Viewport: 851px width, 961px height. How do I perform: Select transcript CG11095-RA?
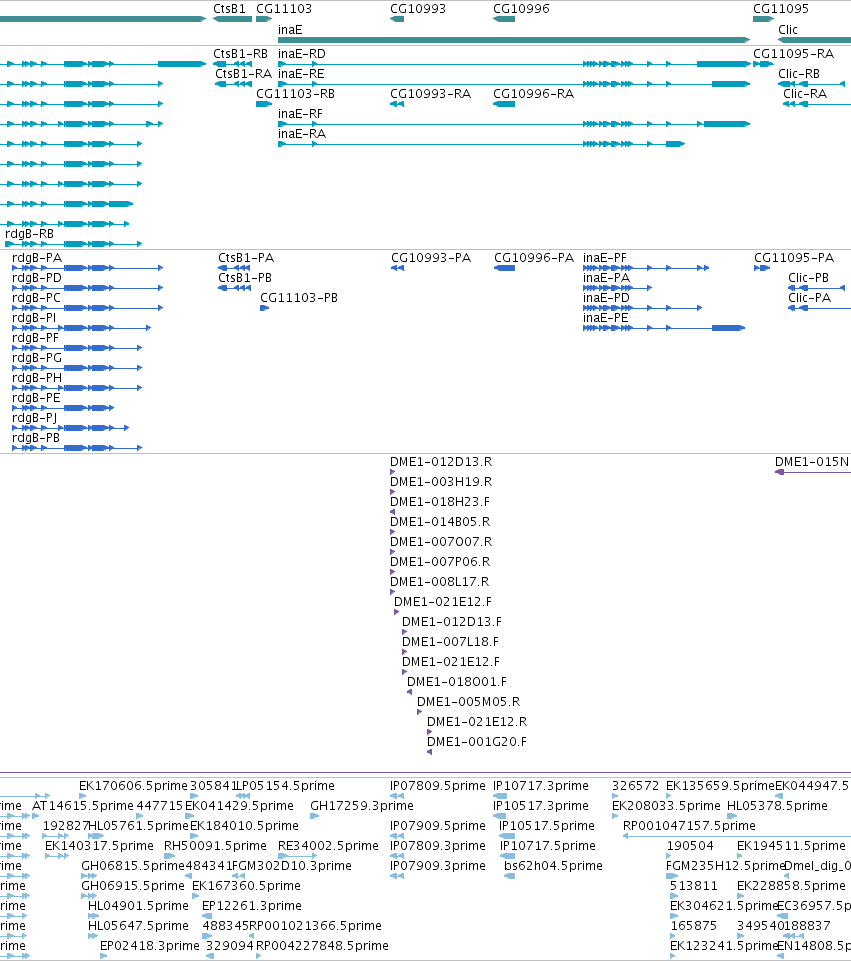pos(793,54)
